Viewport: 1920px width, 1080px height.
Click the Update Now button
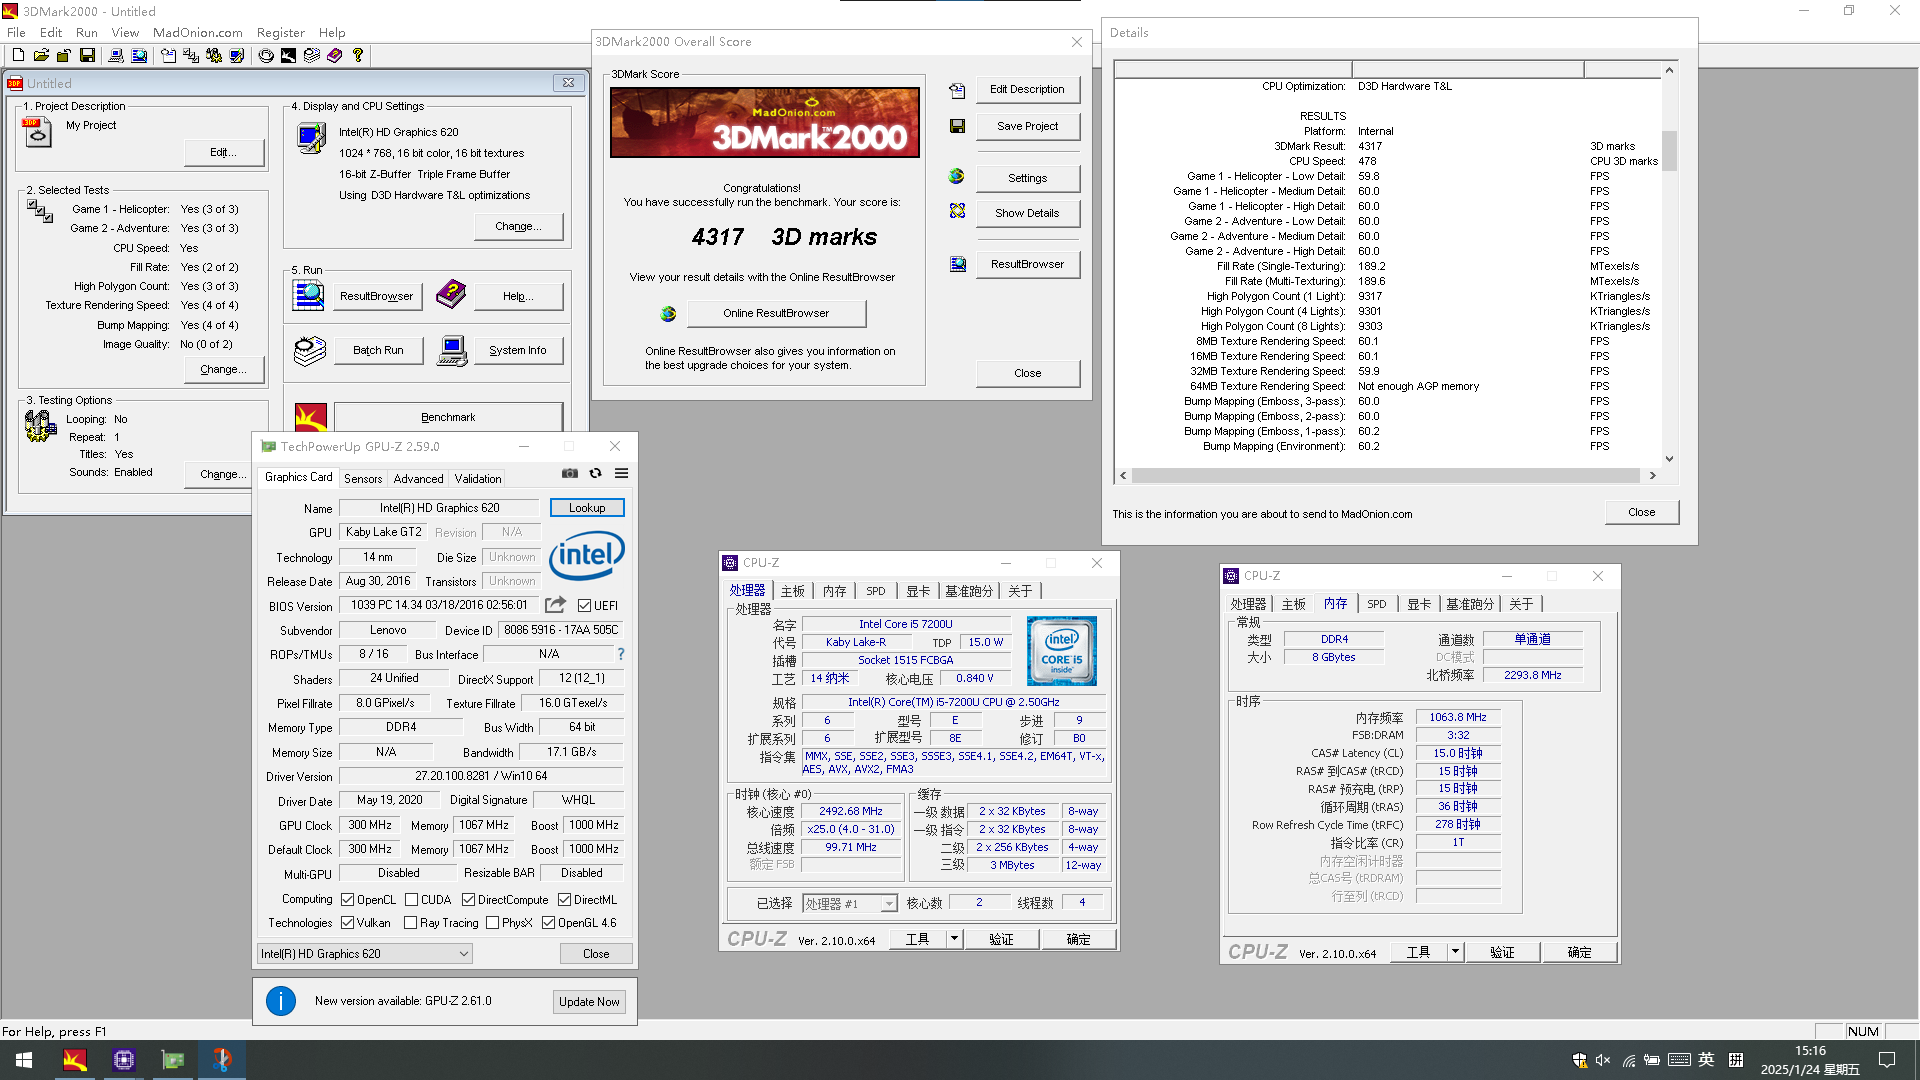coord(589,1002)
